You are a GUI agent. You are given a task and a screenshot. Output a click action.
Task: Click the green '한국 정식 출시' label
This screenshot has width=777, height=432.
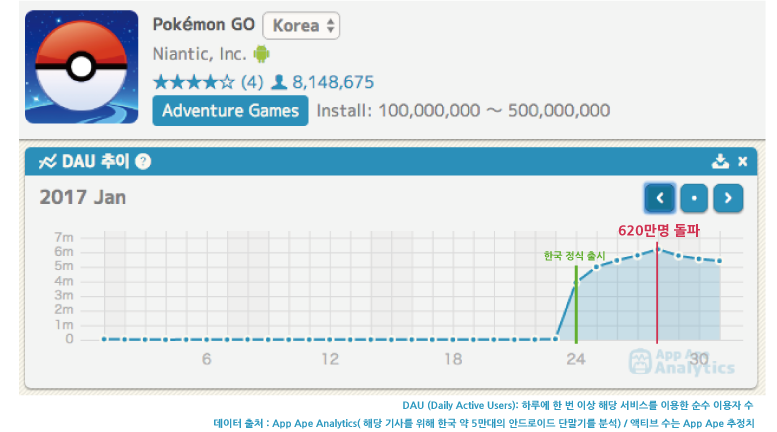(x=574, y=256)
